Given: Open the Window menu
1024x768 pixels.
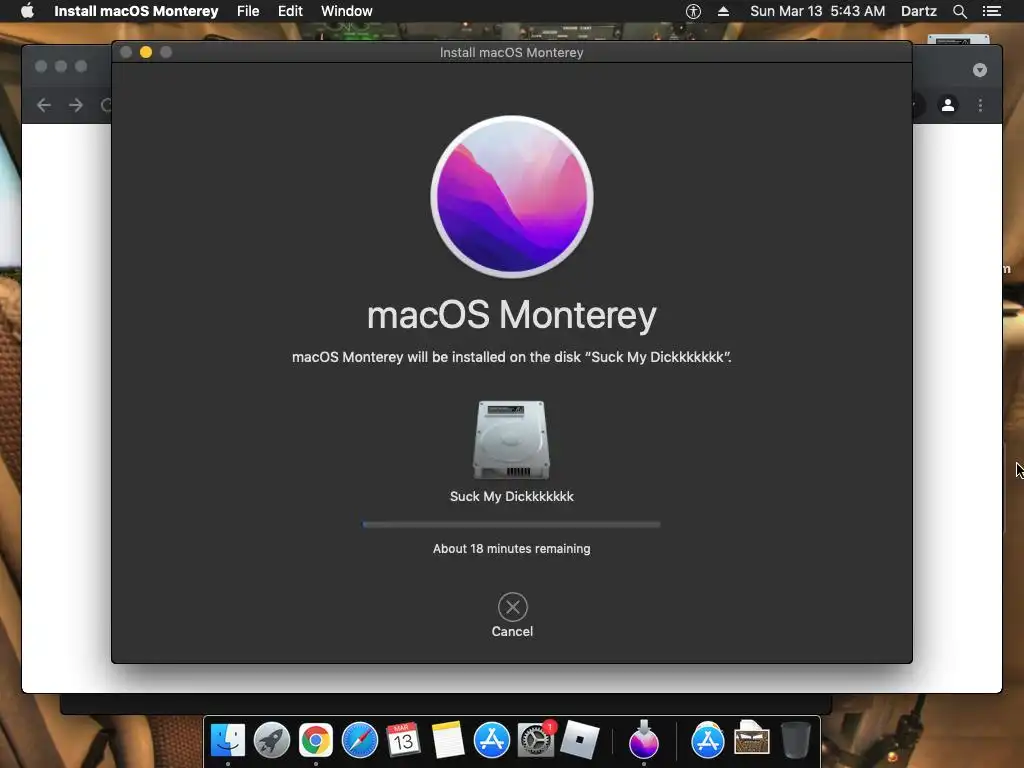Looking at the screenshot, I should (x=346, y=11).
